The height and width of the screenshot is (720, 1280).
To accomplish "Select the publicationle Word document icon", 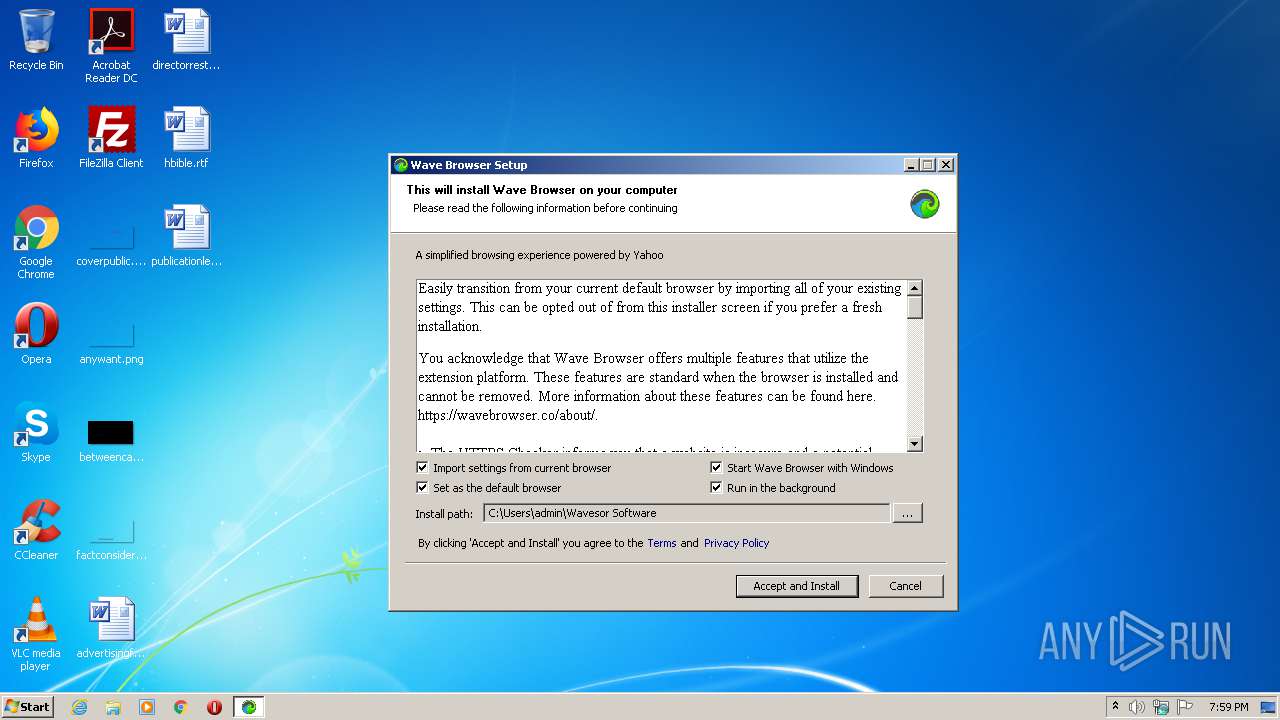I will coord(186,236).
